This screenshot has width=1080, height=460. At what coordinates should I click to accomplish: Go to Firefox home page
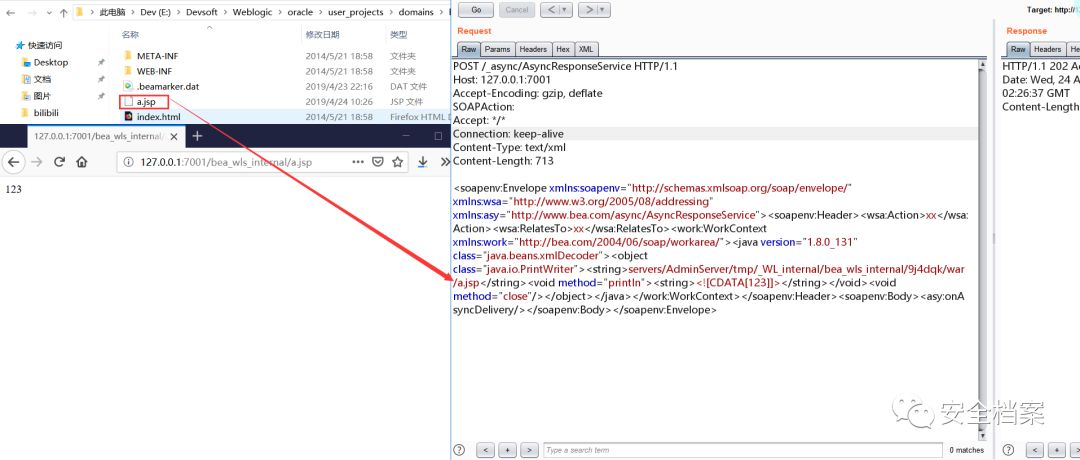click(x=81, y=162)
